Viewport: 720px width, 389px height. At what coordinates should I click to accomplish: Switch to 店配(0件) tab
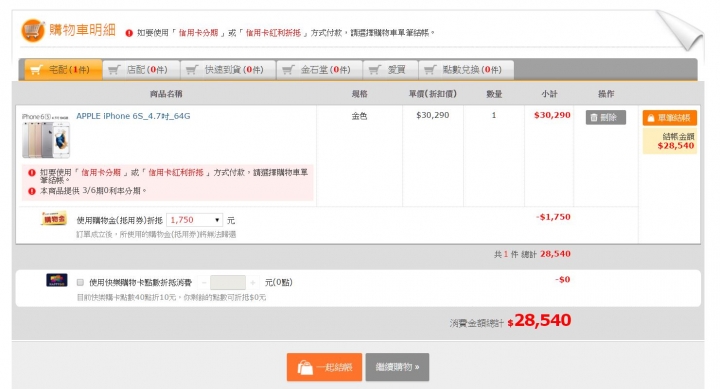coord(141,70)
